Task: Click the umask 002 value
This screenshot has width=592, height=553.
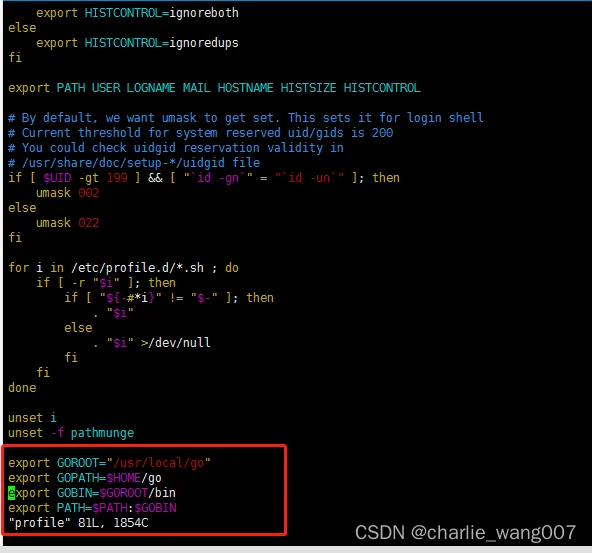Action: pyautogui.click(x=89, y=193)
